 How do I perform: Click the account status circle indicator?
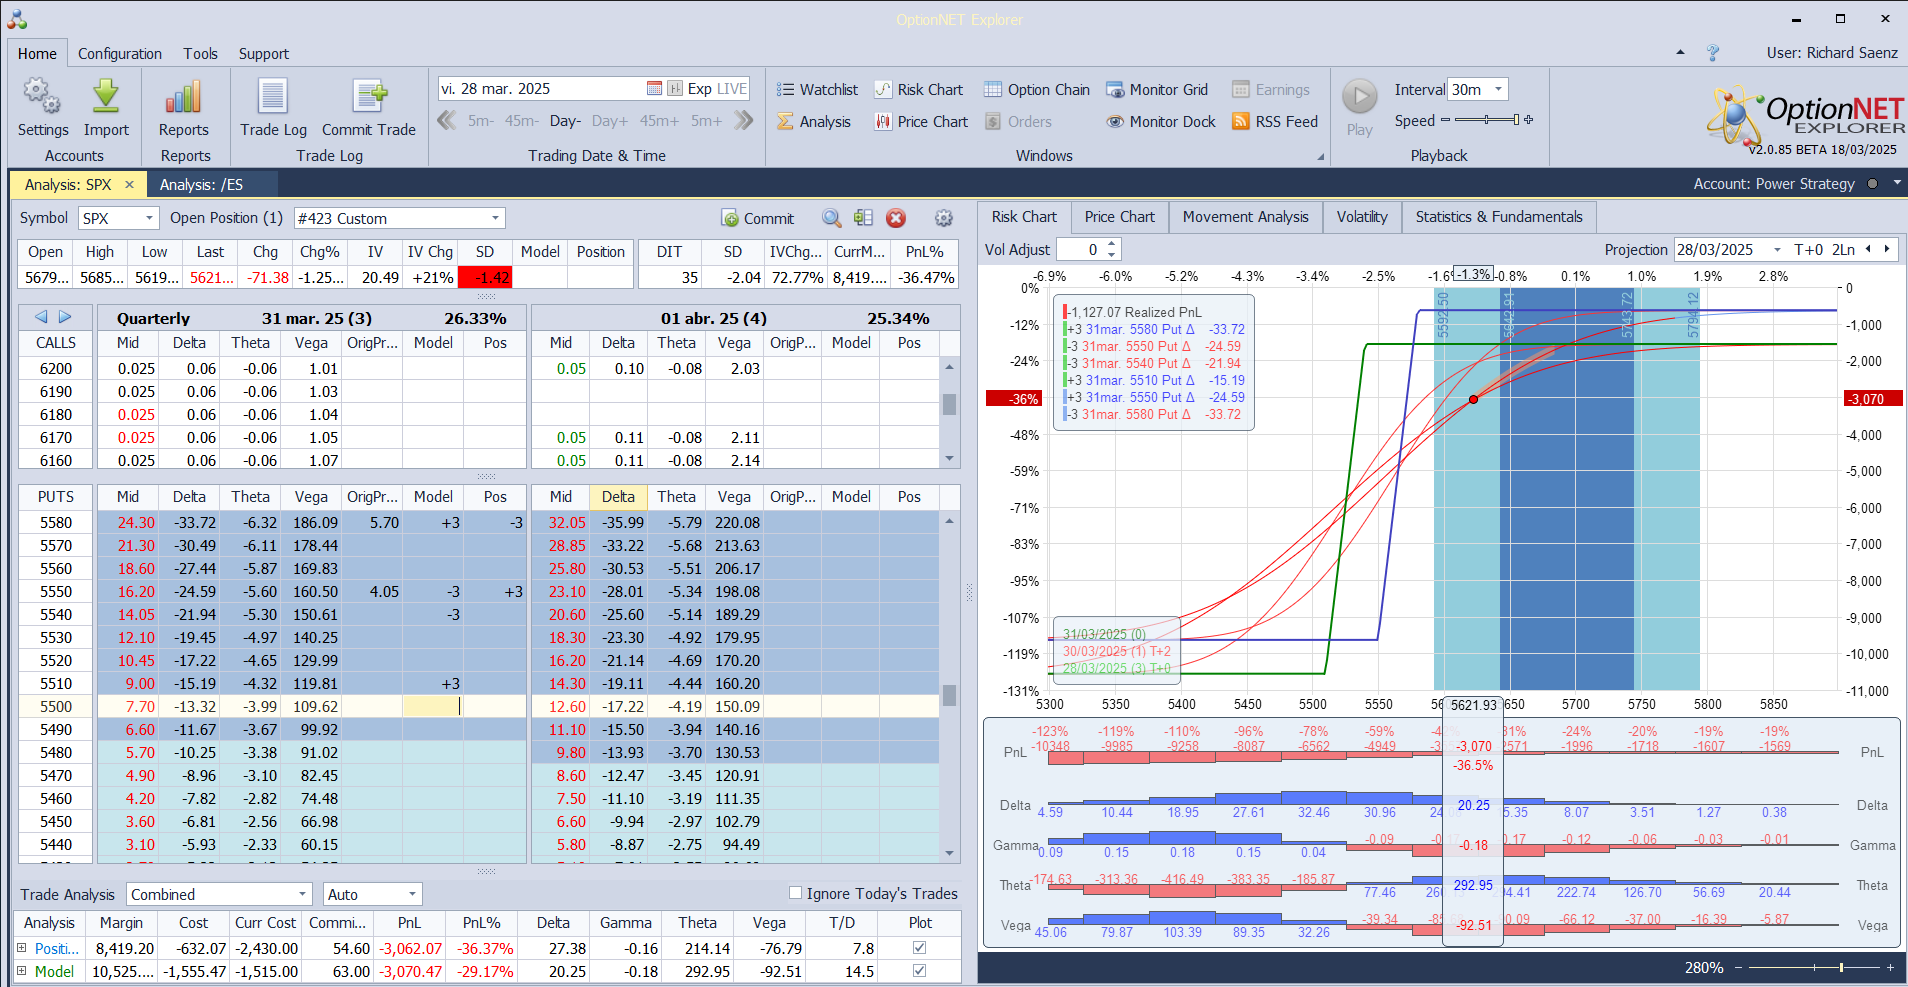[1872, 184]
